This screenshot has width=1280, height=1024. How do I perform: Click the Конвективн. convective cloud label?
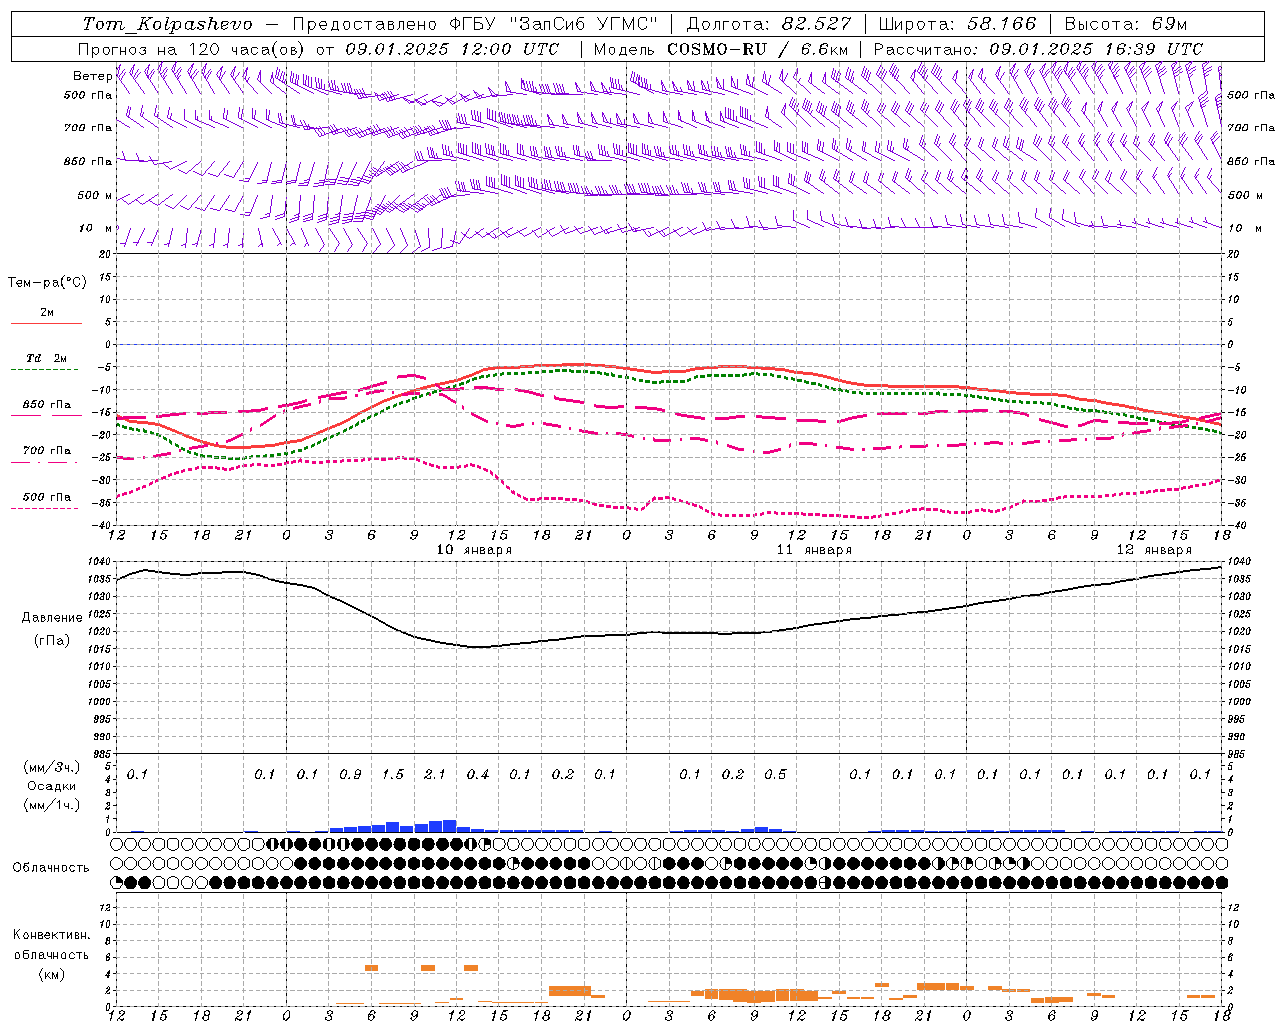52,935
